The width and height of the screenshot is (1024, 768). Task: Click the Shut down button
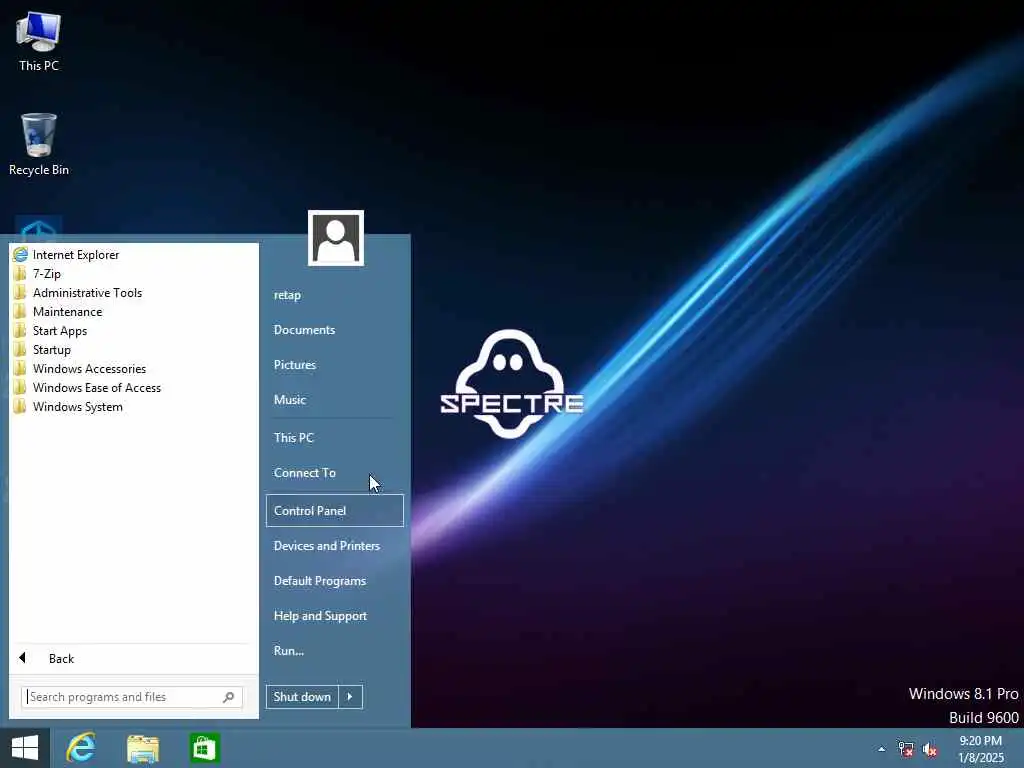tap(302, 697)
